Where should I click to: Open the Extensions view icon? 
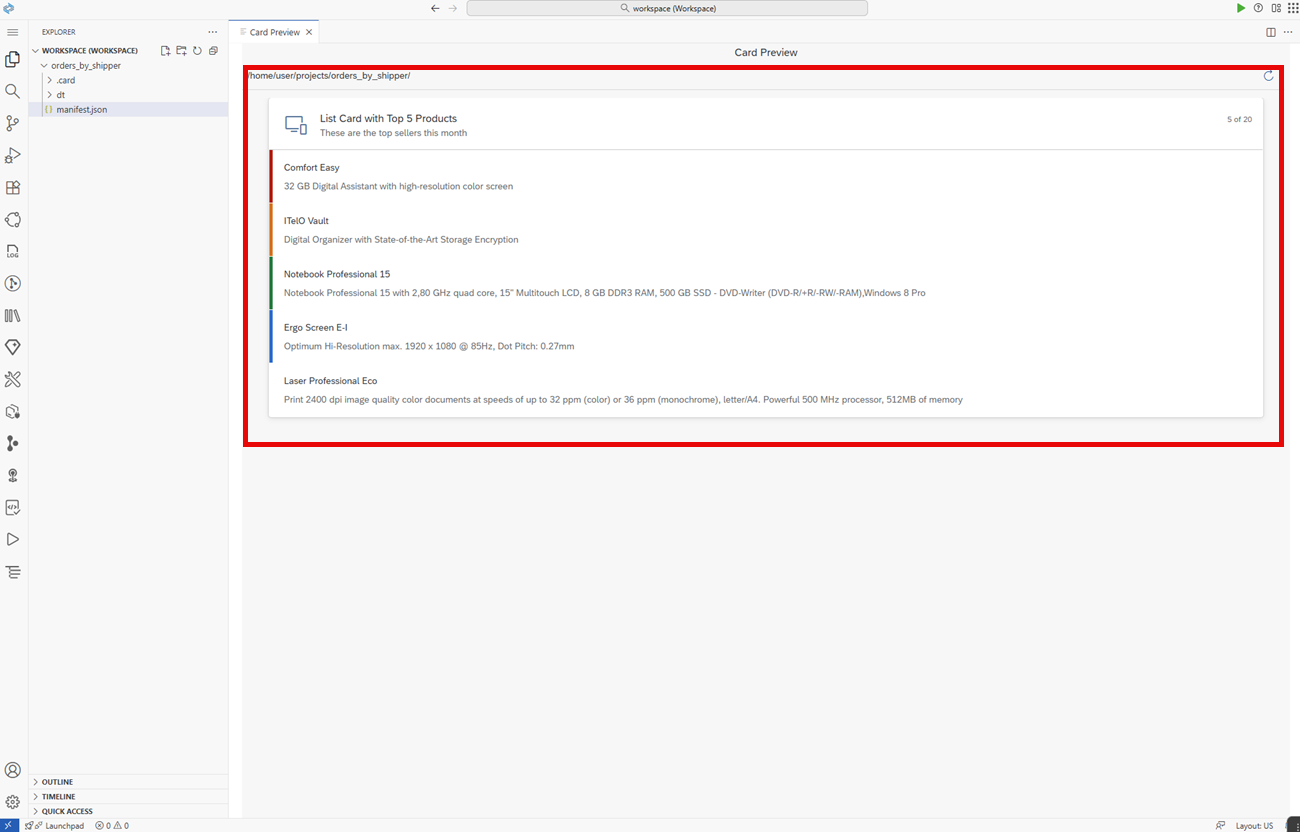tap(13, 187)
